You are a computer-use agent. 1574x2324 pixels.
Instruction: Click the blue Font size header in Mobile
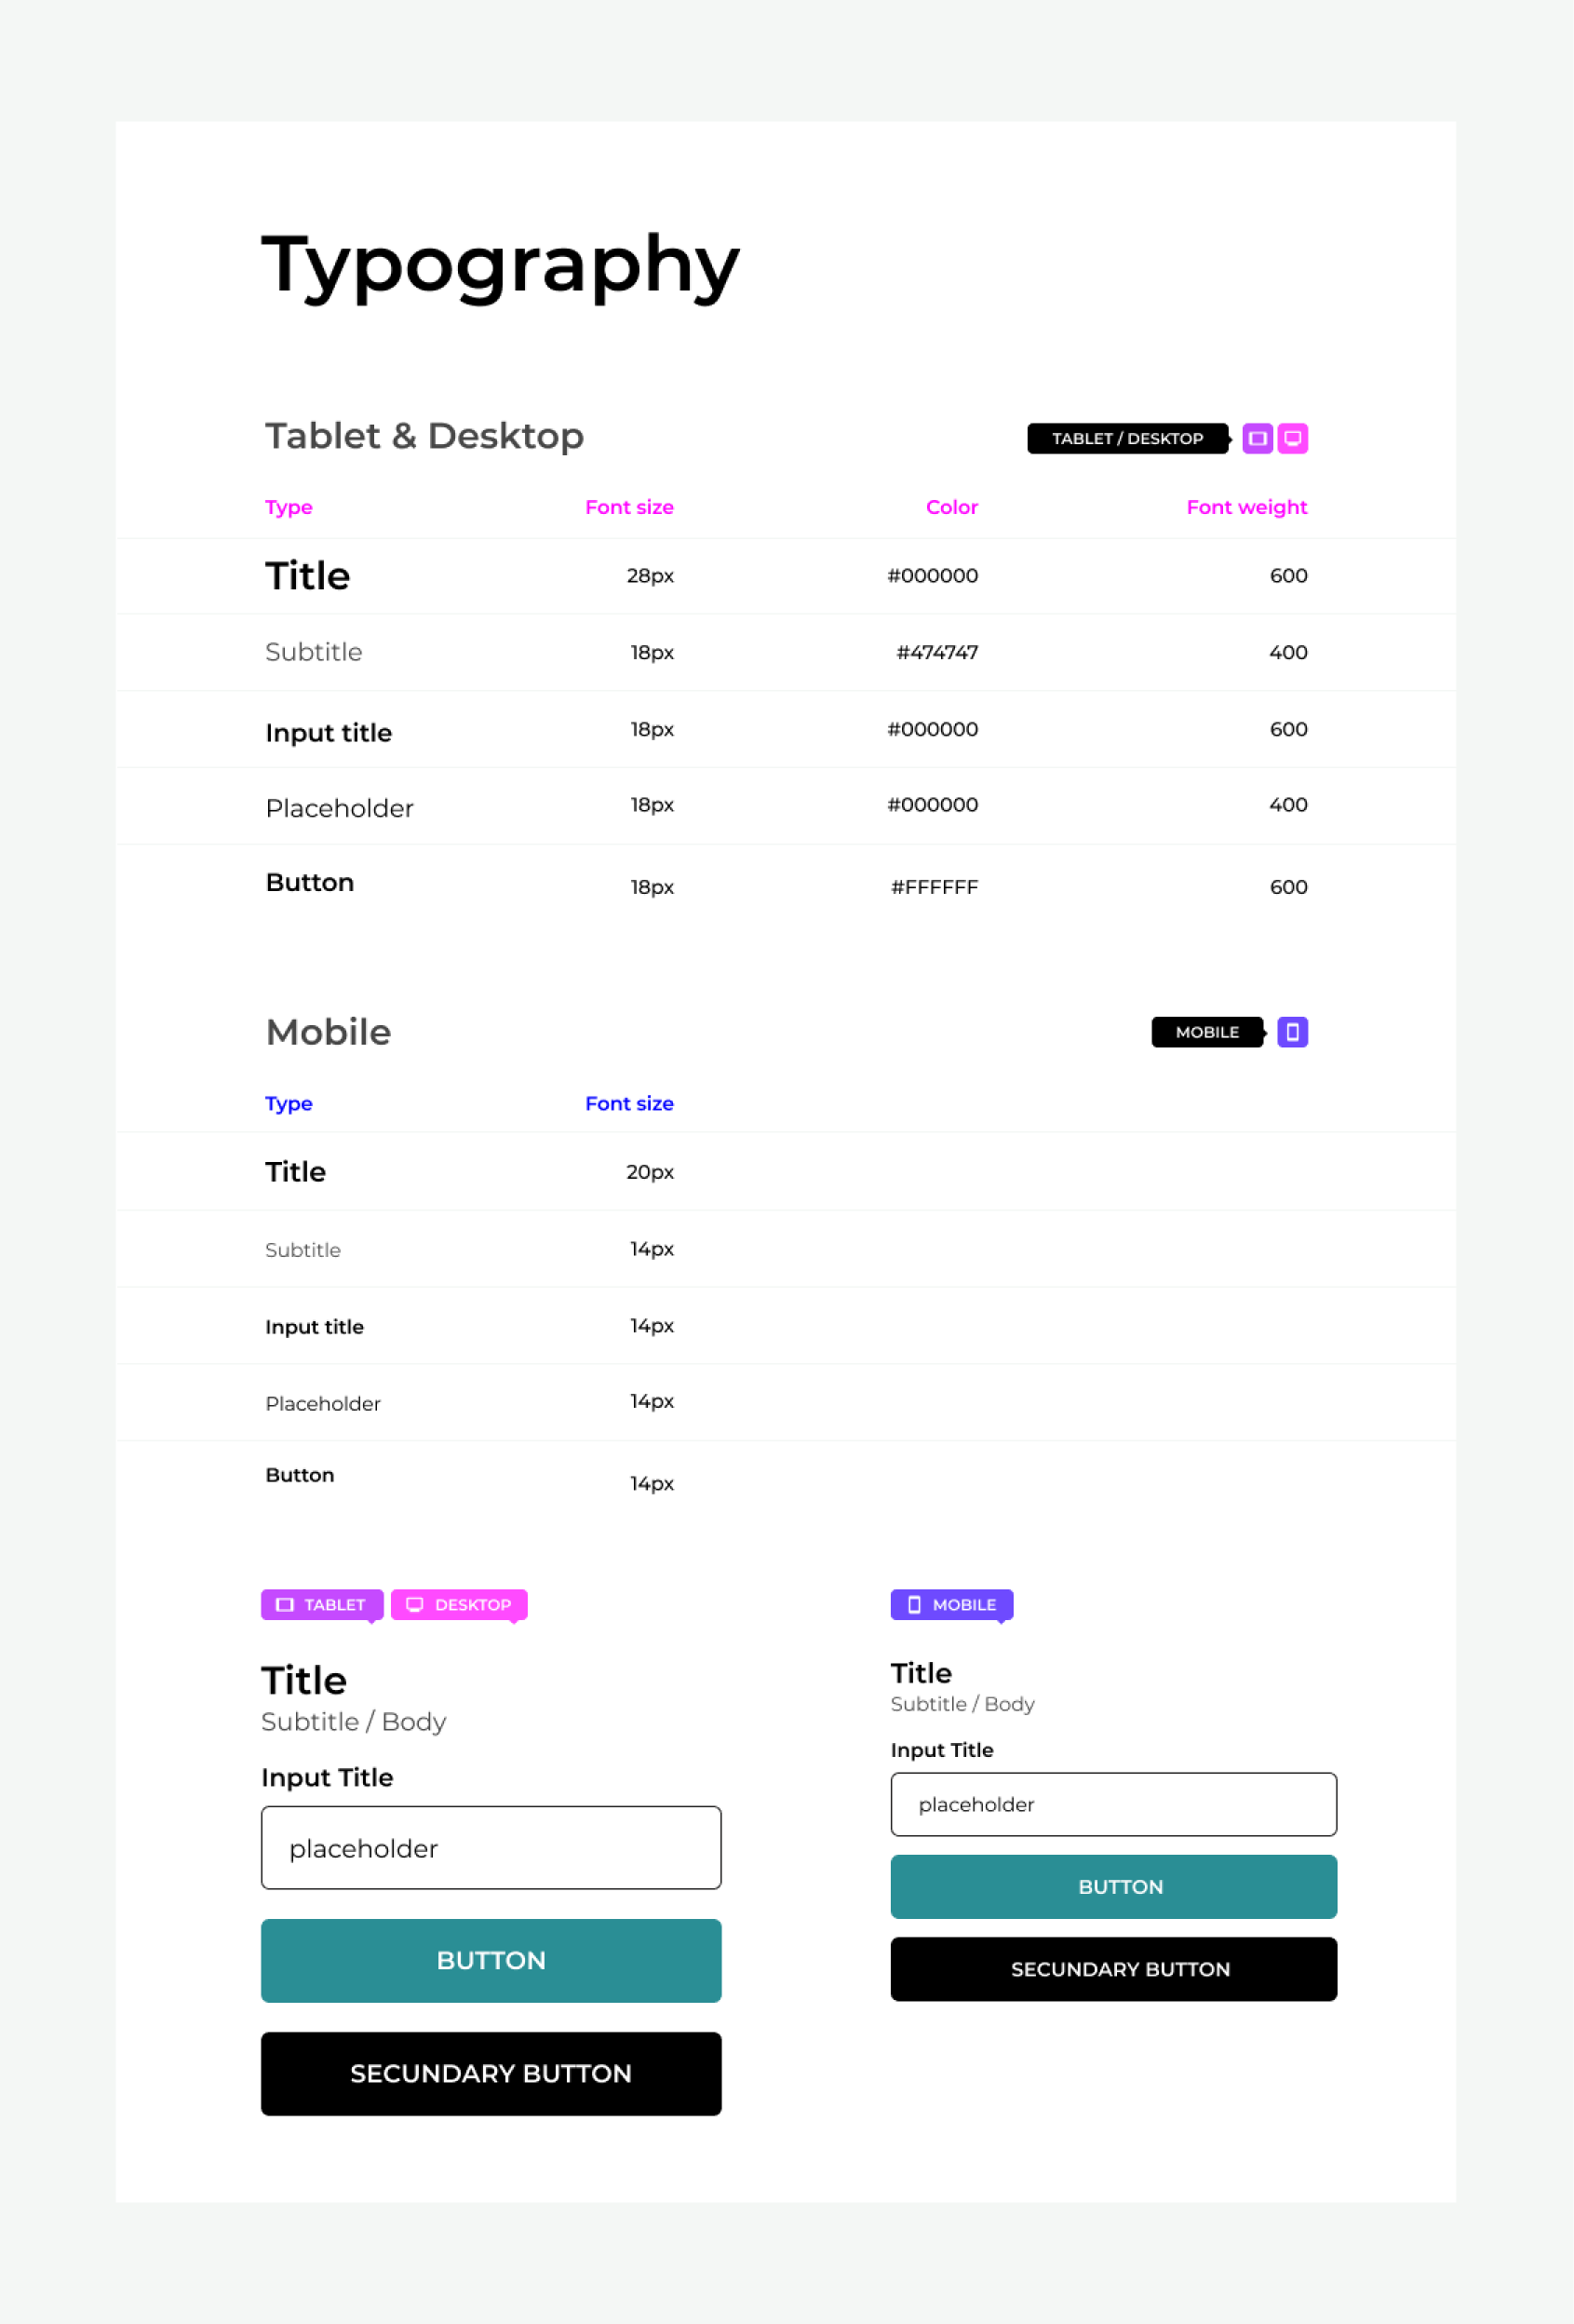click(629, 1103)
